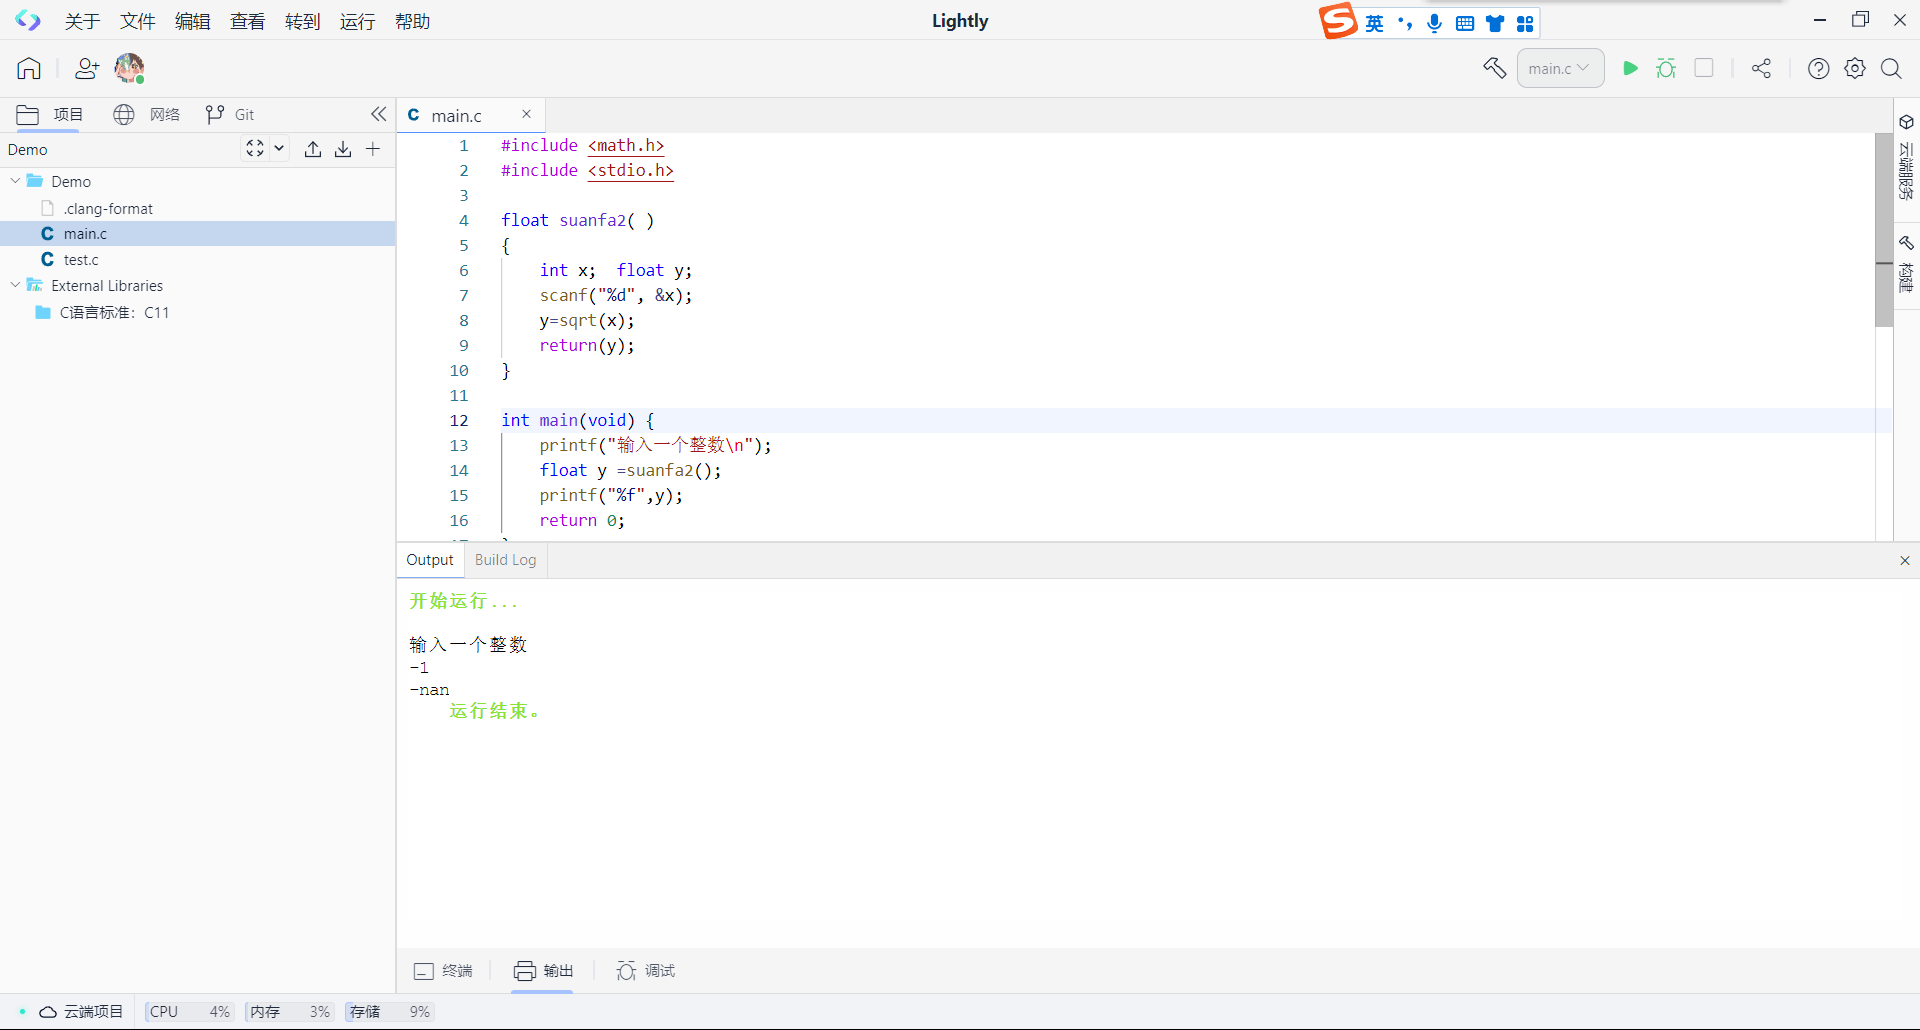Open the 文件 menu

[138, 21]
